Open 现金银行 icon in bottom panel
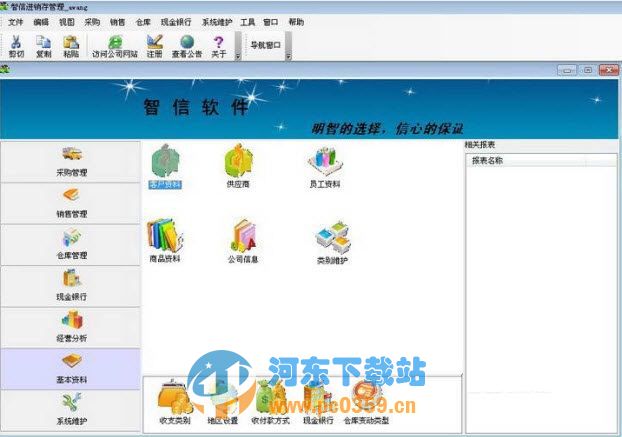 click(x=318, y=402)
